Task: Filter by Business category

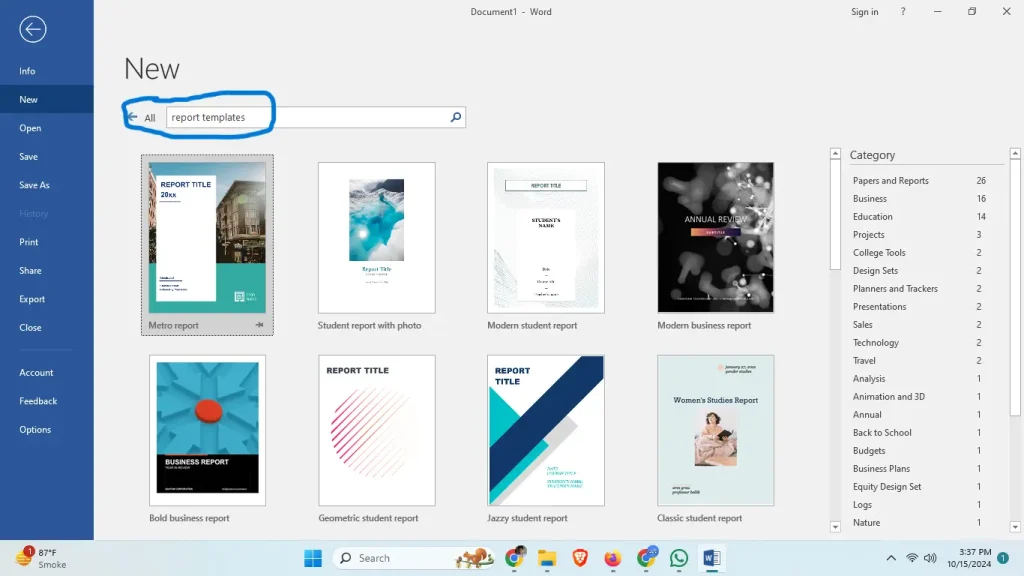Action: (919, 199)
